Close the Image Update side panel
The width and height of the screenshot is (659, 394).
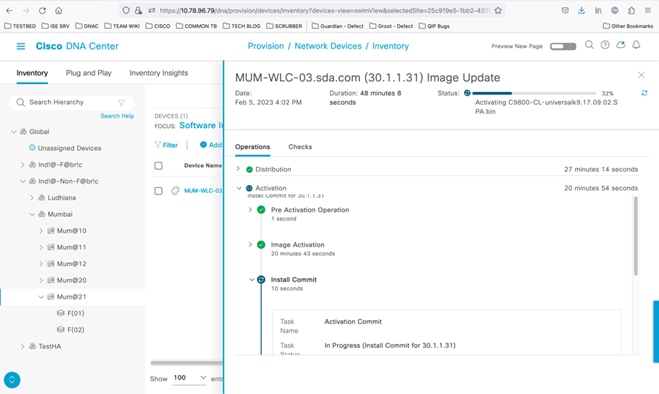tap(641, 75)
